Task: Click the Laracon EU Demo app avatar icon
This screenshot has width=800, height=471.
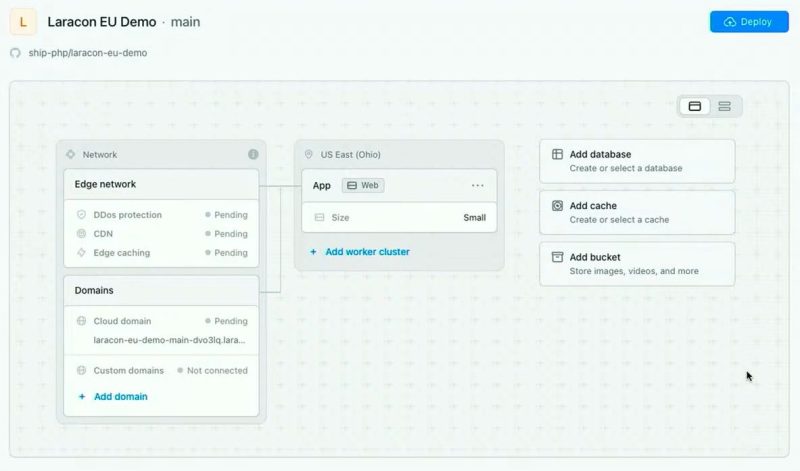Action: pyautogui.click(x=23, y=22)
